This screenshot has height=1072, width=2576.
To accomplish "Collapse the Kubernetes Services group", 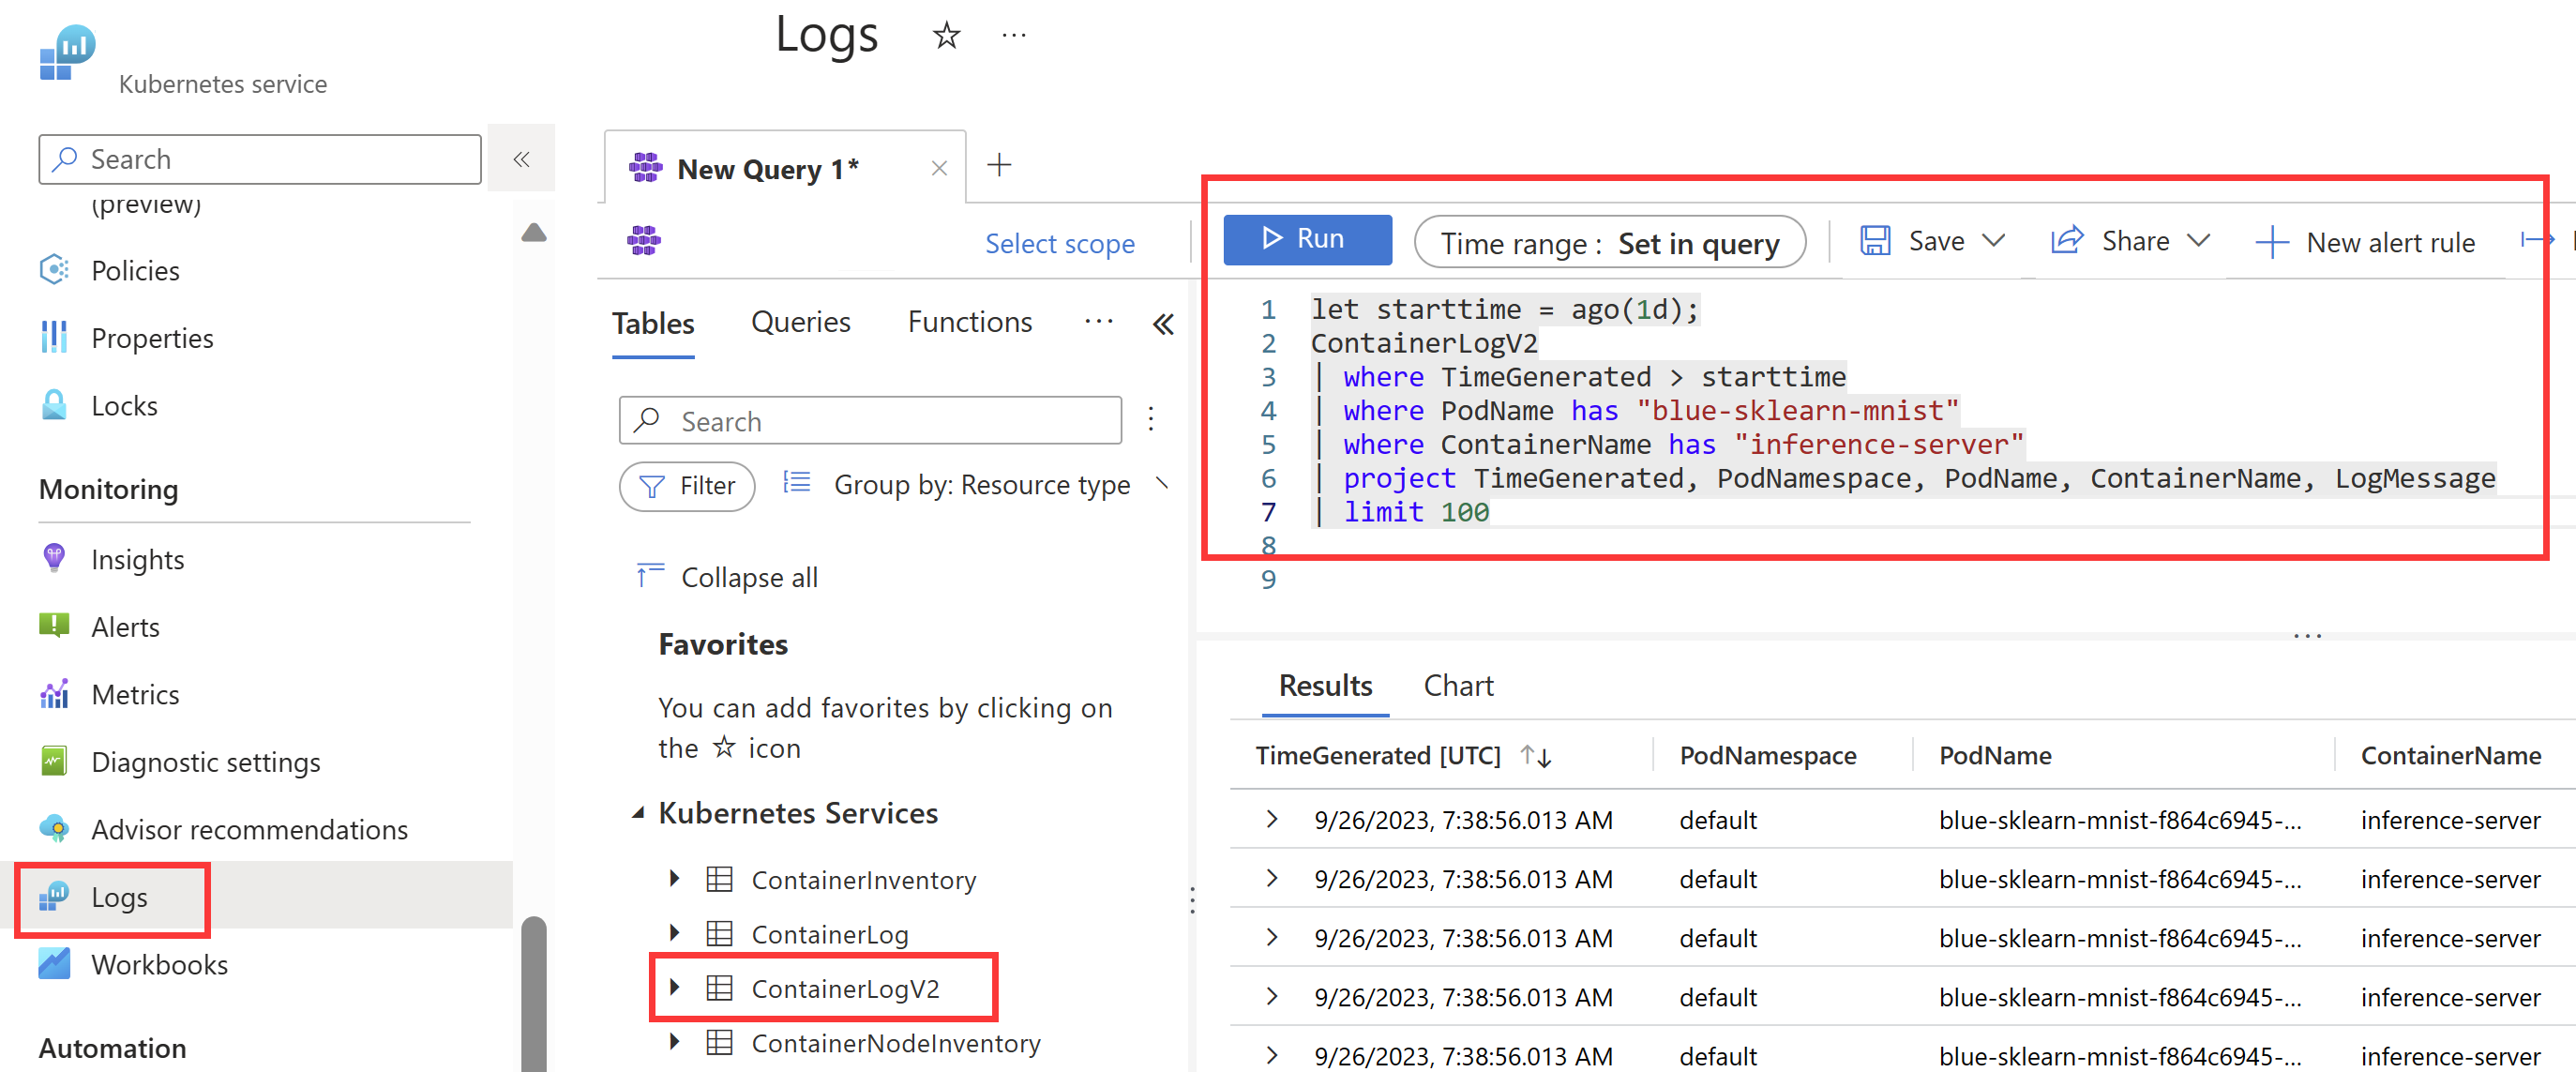I will pyautogui.click(x=638, y=813).
